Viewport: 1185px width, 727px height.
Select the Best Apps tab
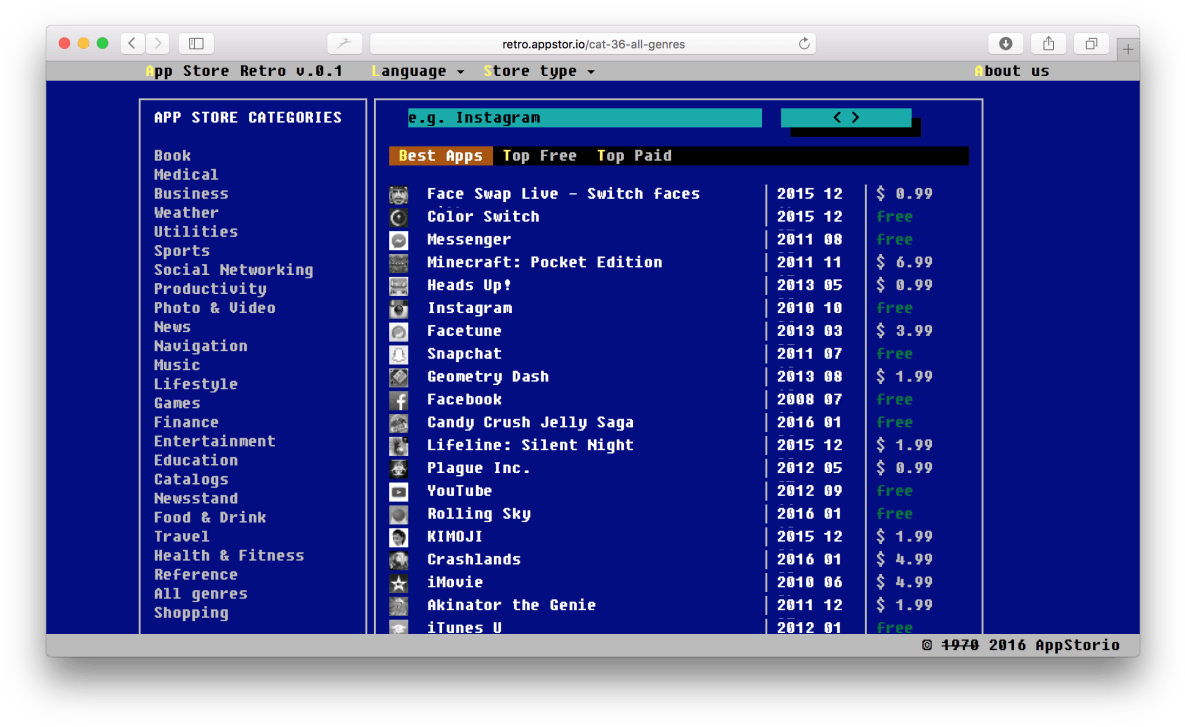pos(441,156)
